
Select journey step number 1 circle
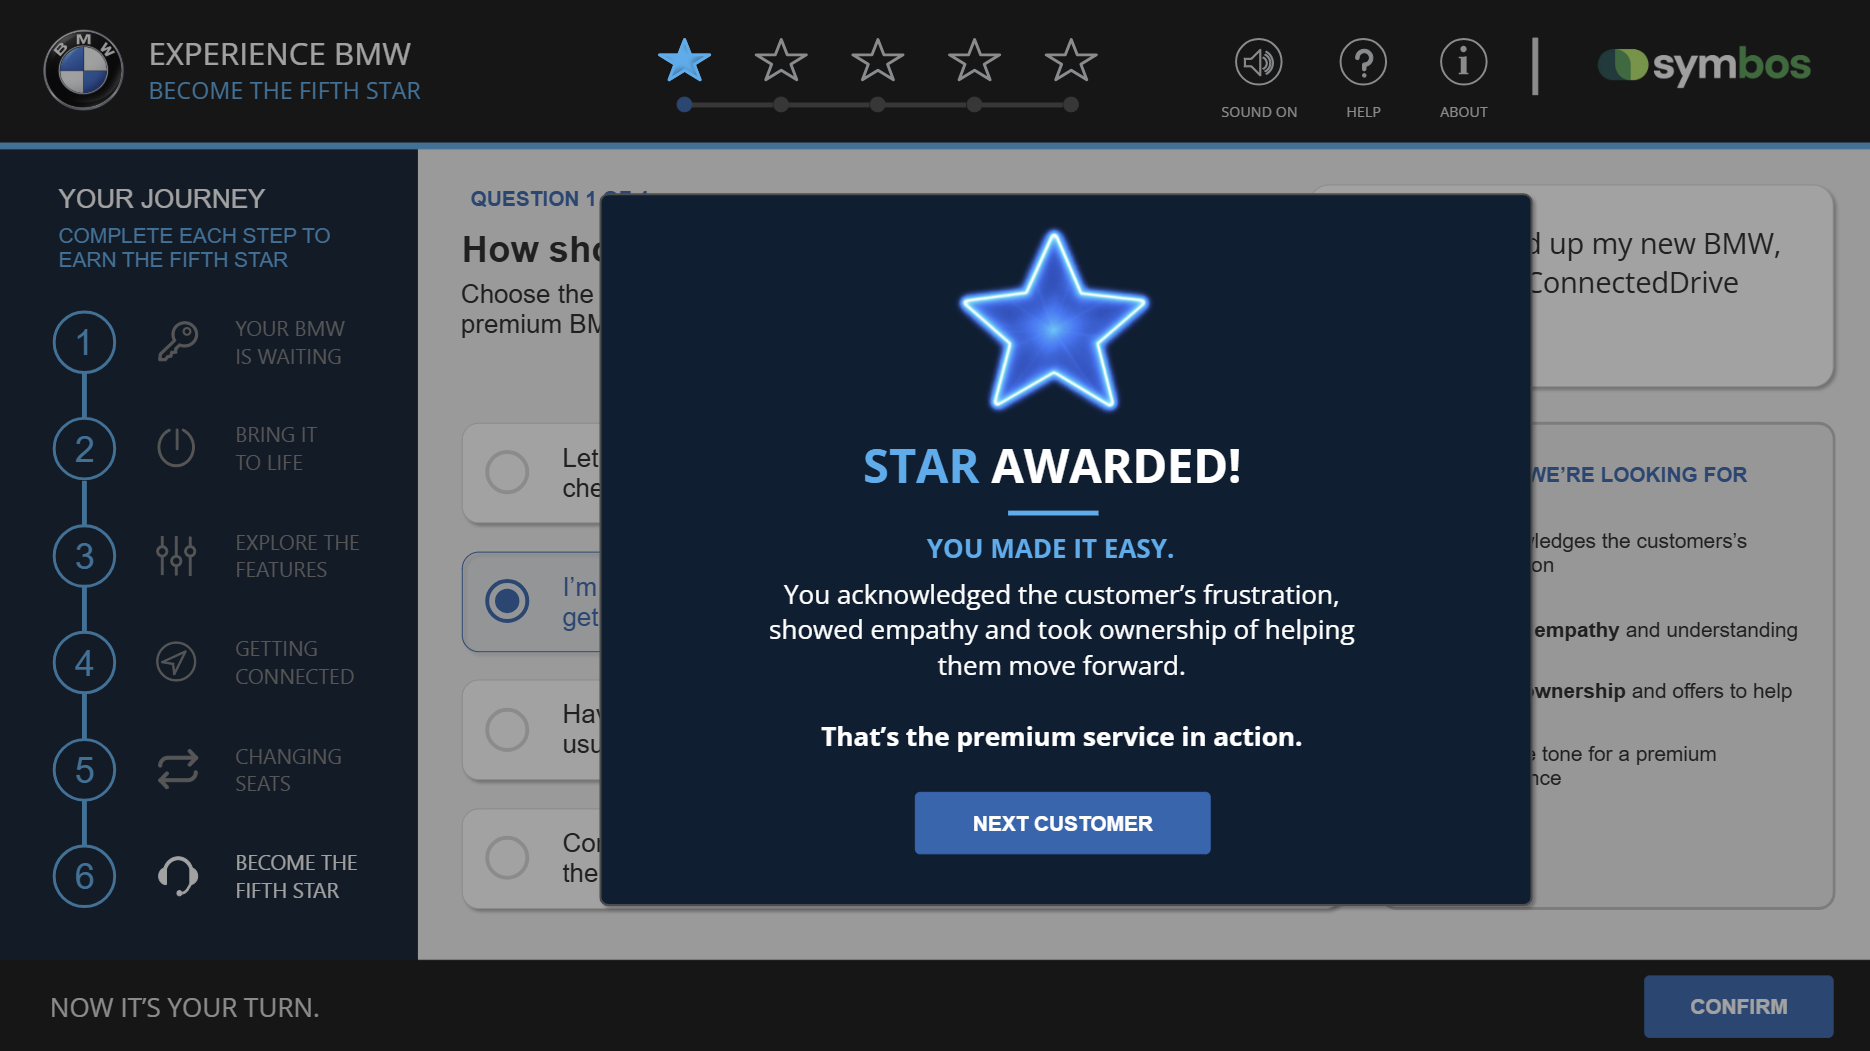click(84, 342)
